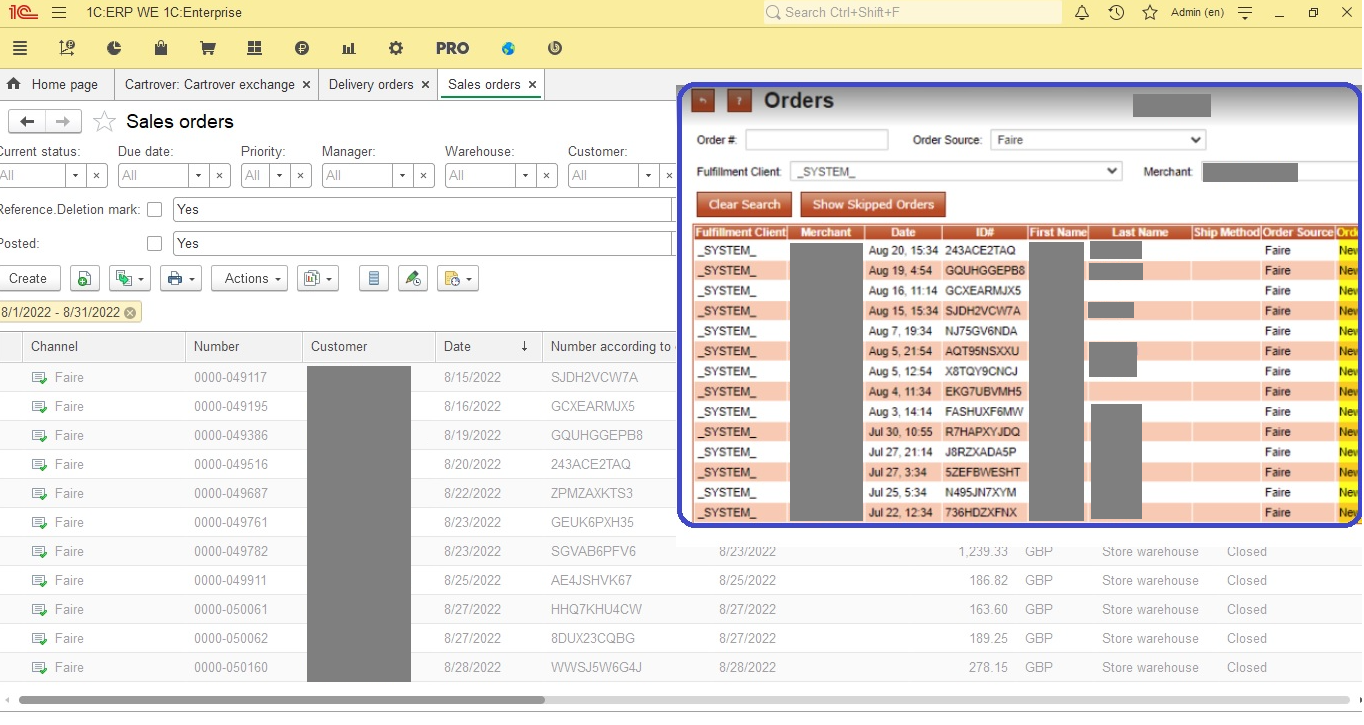Viewport: 1364px width, 725px height.
Task: Open the treasury coin section icon
Action: 302,48
